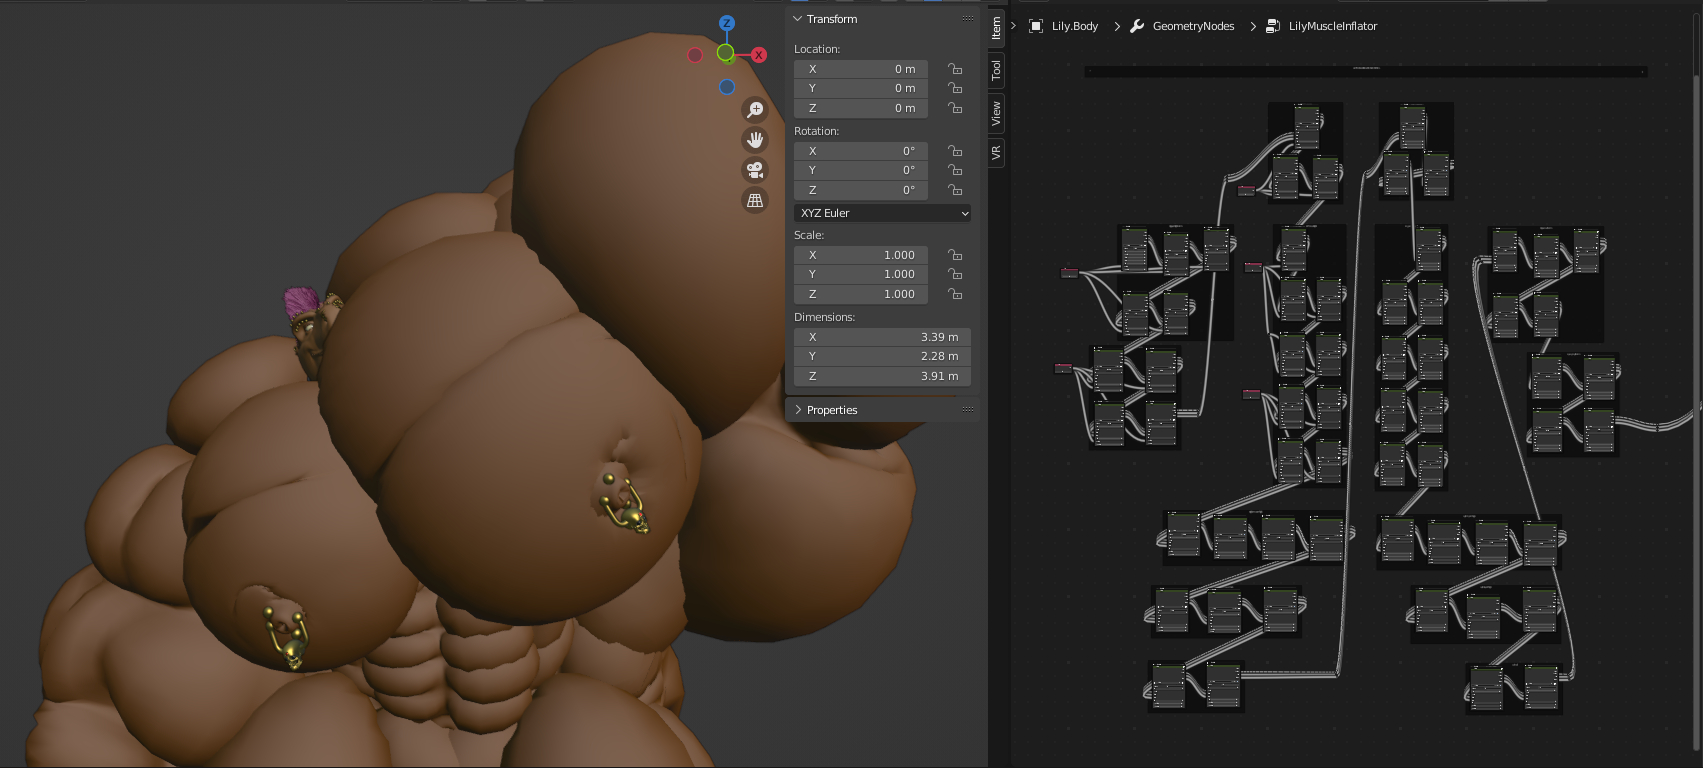Toggle camera view with camera icon
This screenshot has width=1703, height=768.
point(755,170)
